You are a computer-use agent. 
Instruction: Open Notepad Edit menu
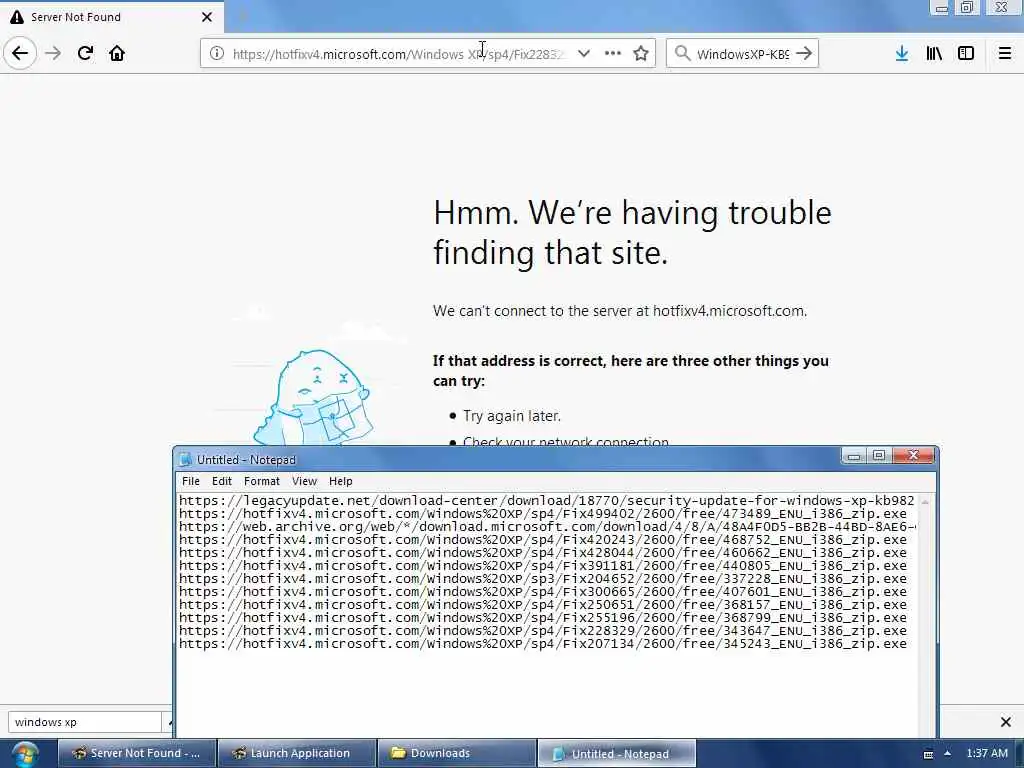pyautogui.click(x=222, y=481)
